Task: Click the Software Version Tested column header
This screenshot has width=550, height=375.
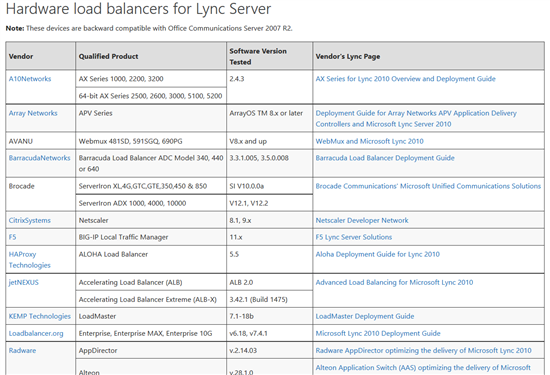Action: tap(269, 56)
